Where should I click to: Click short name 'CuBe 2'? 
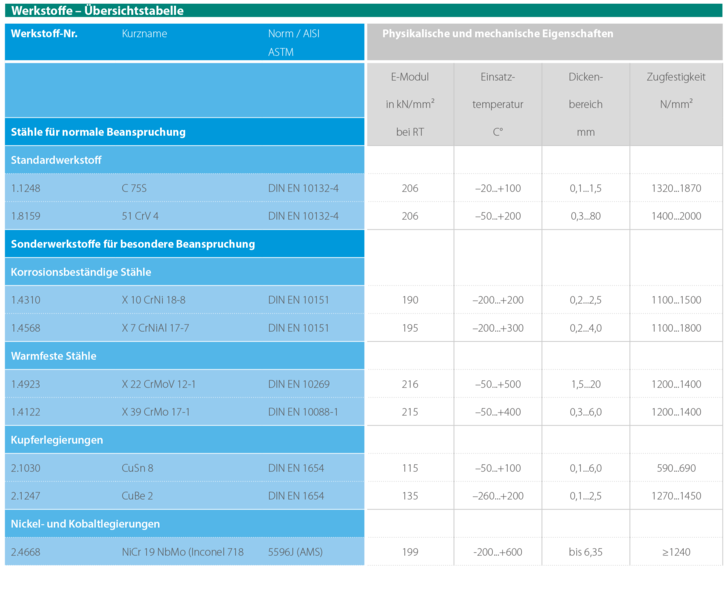pyautogui.click(x=137, y=496)
